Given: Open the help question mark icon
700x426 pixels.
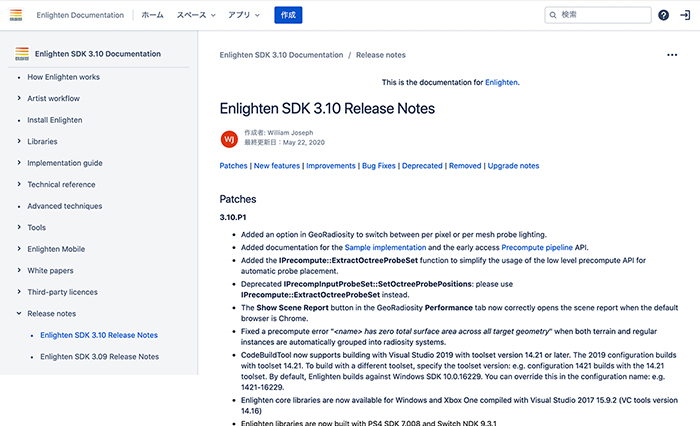Looking at the screenshot, I should point(663,16).
